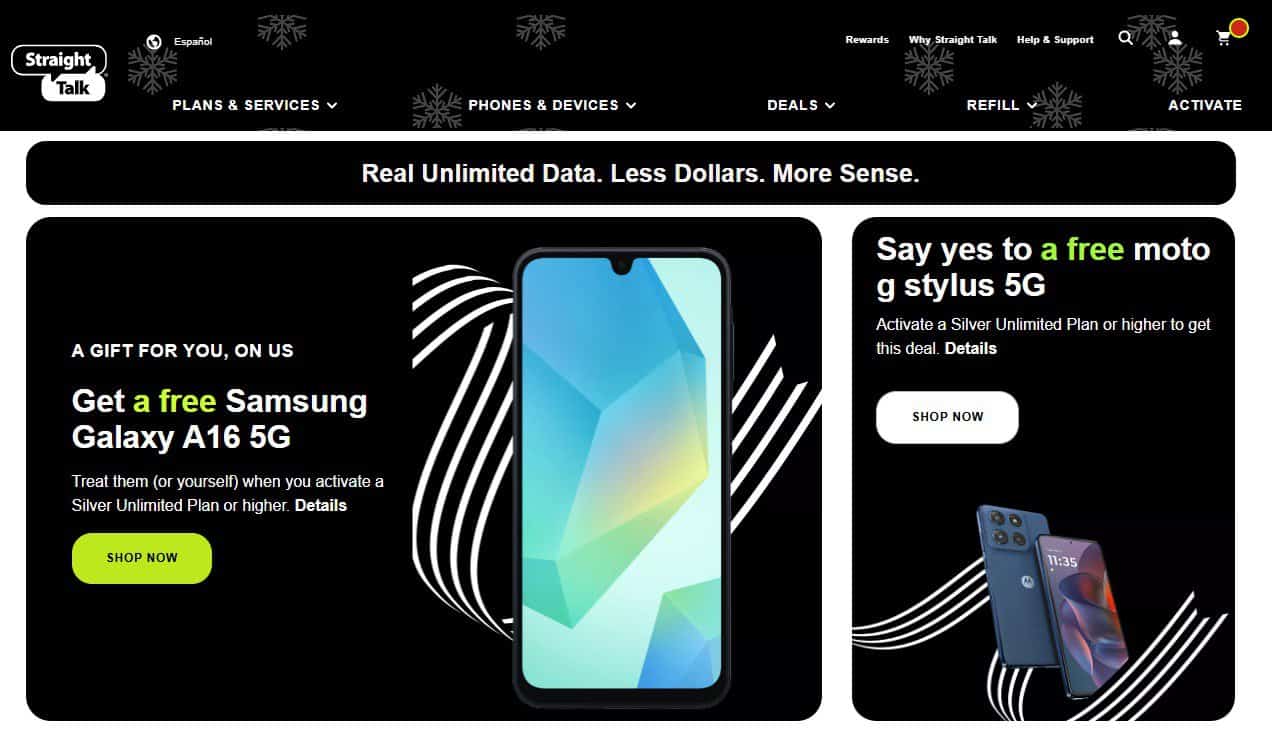The height and width of the screenshot is (753, 1272).
Task: Open the Deals dropdown menu
Action: pyautogui.click(x=801, y=105)
